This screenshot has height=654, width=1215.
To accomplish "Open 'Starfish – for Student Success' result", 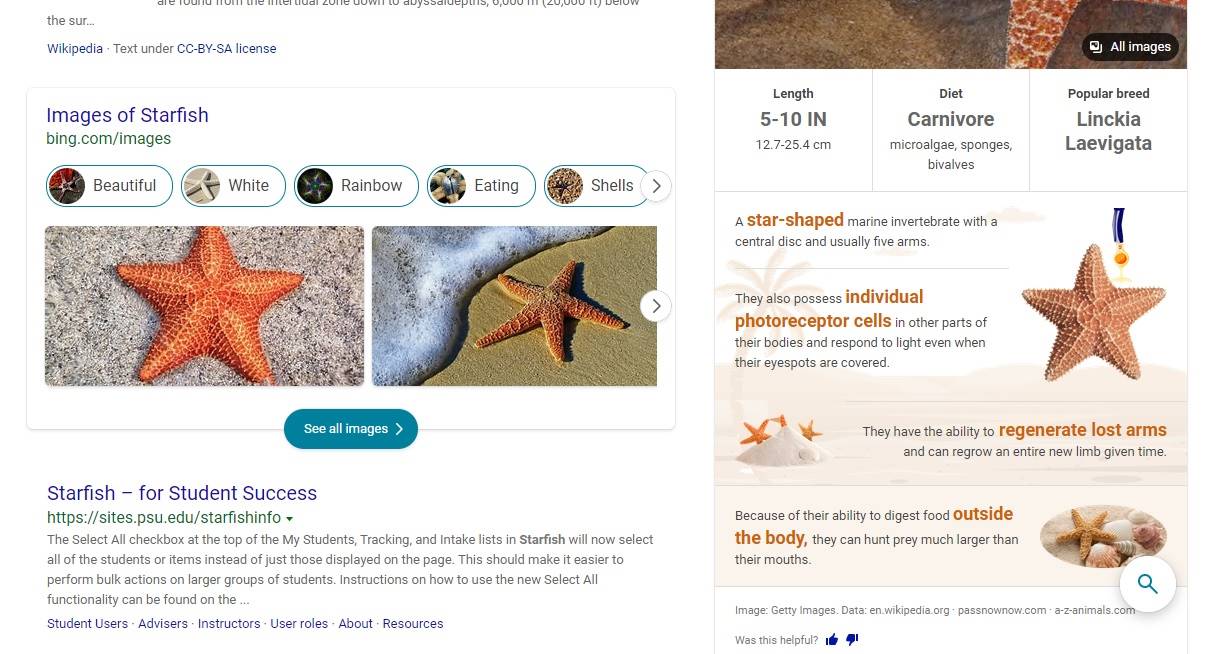I will pyautogui.click(x=181, y=493).
